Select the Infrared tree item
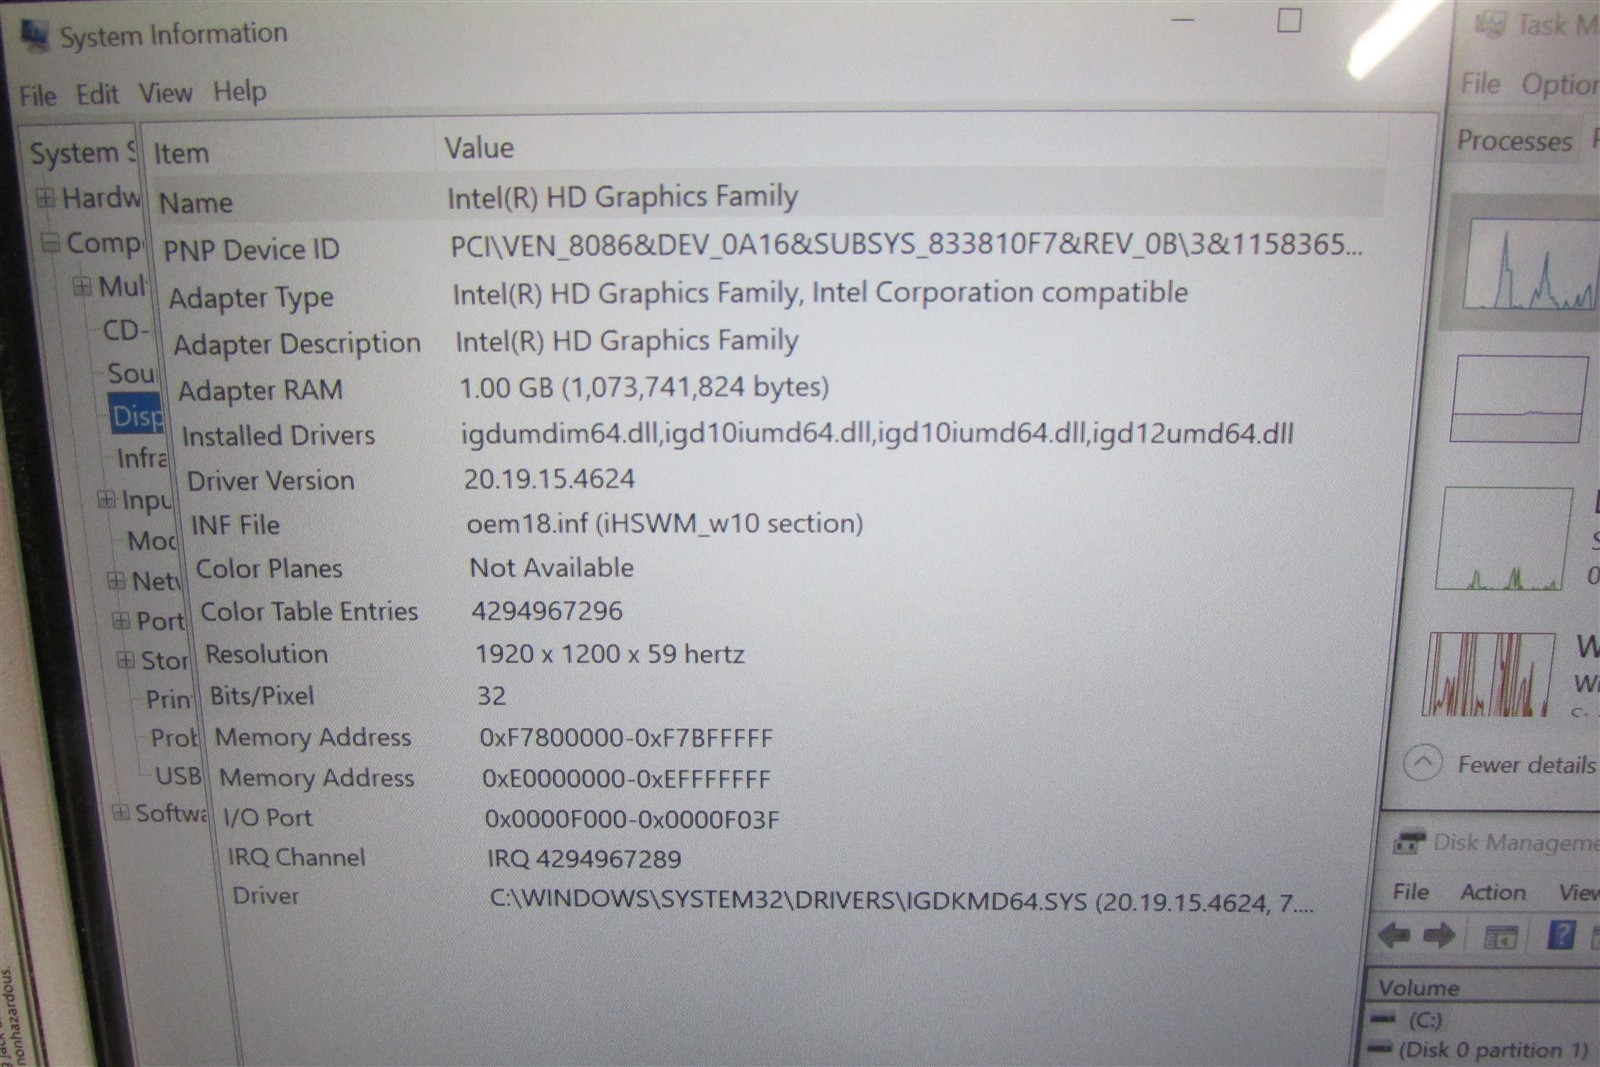This screenshot has width=1600, height=1067. point(142,458)
